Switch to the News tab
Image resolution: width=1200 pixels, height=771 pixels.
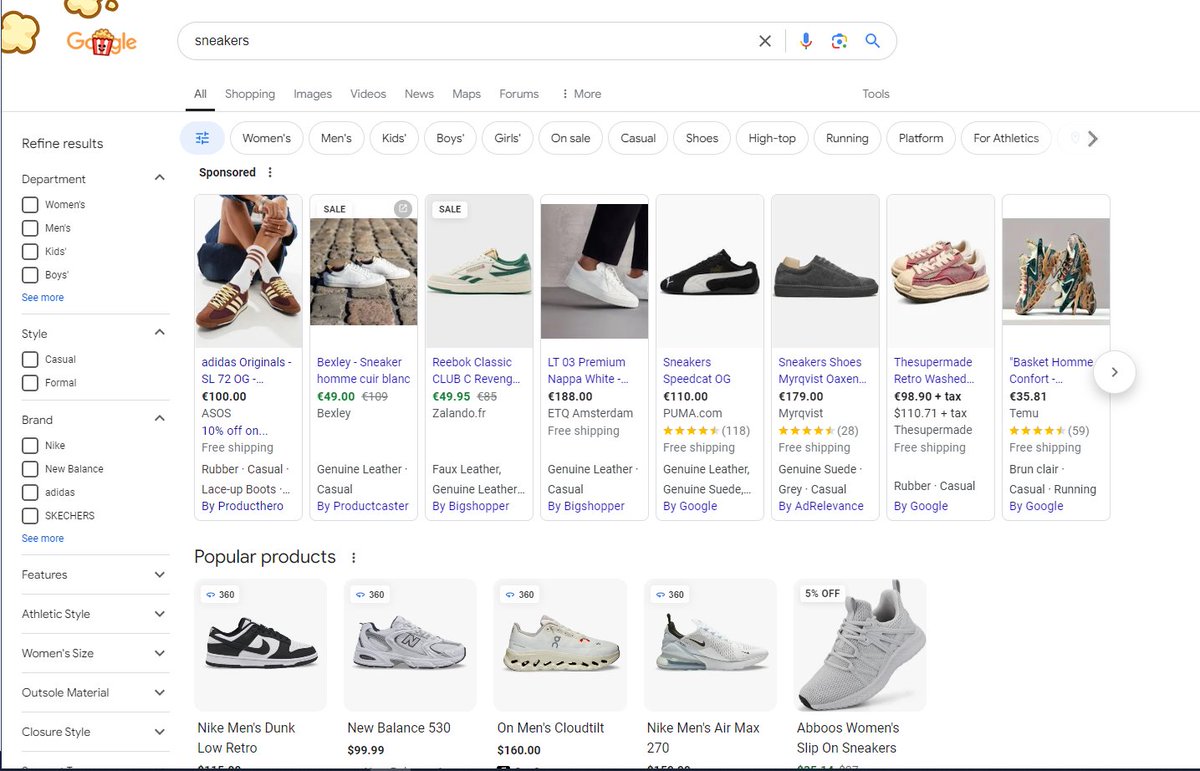(x=419, y=94)
